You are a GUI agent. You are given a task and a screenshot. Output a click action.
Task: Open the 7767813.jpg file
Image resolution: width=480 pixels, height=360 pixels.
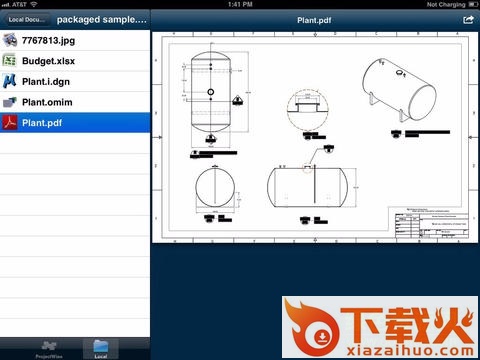click(x=75, y=40)
